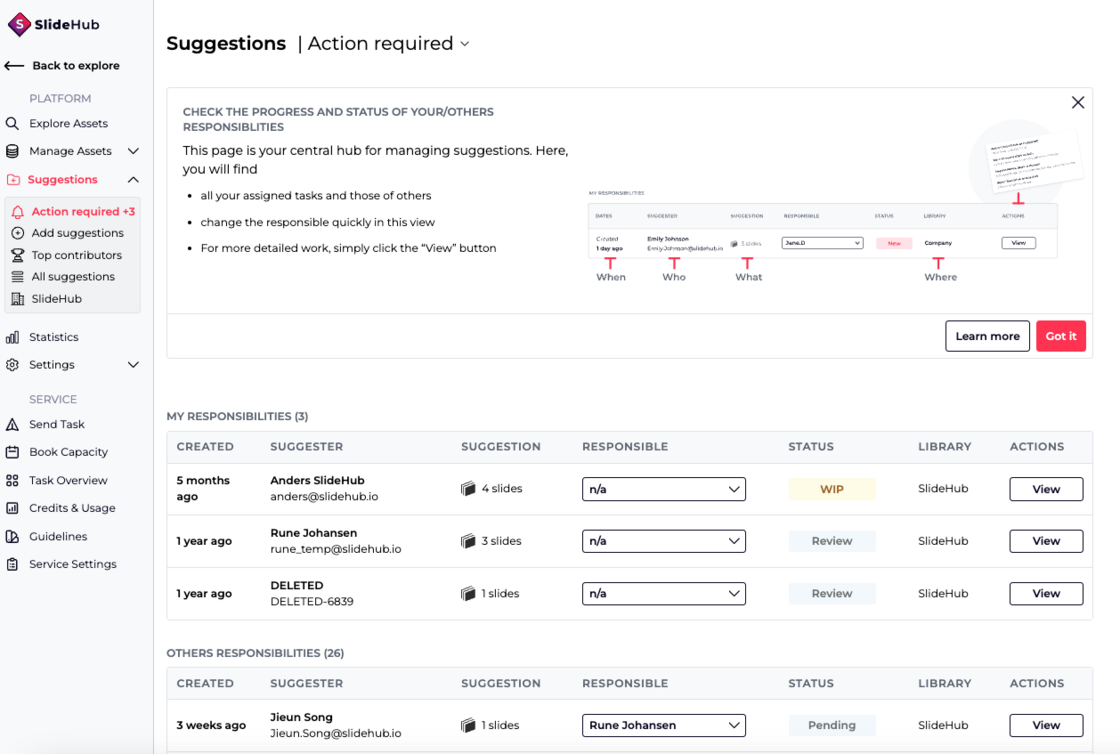Screen dimensions: 1120x754
Task: Click slides icon in DELETED-6839 row
Action: (468, 593)
